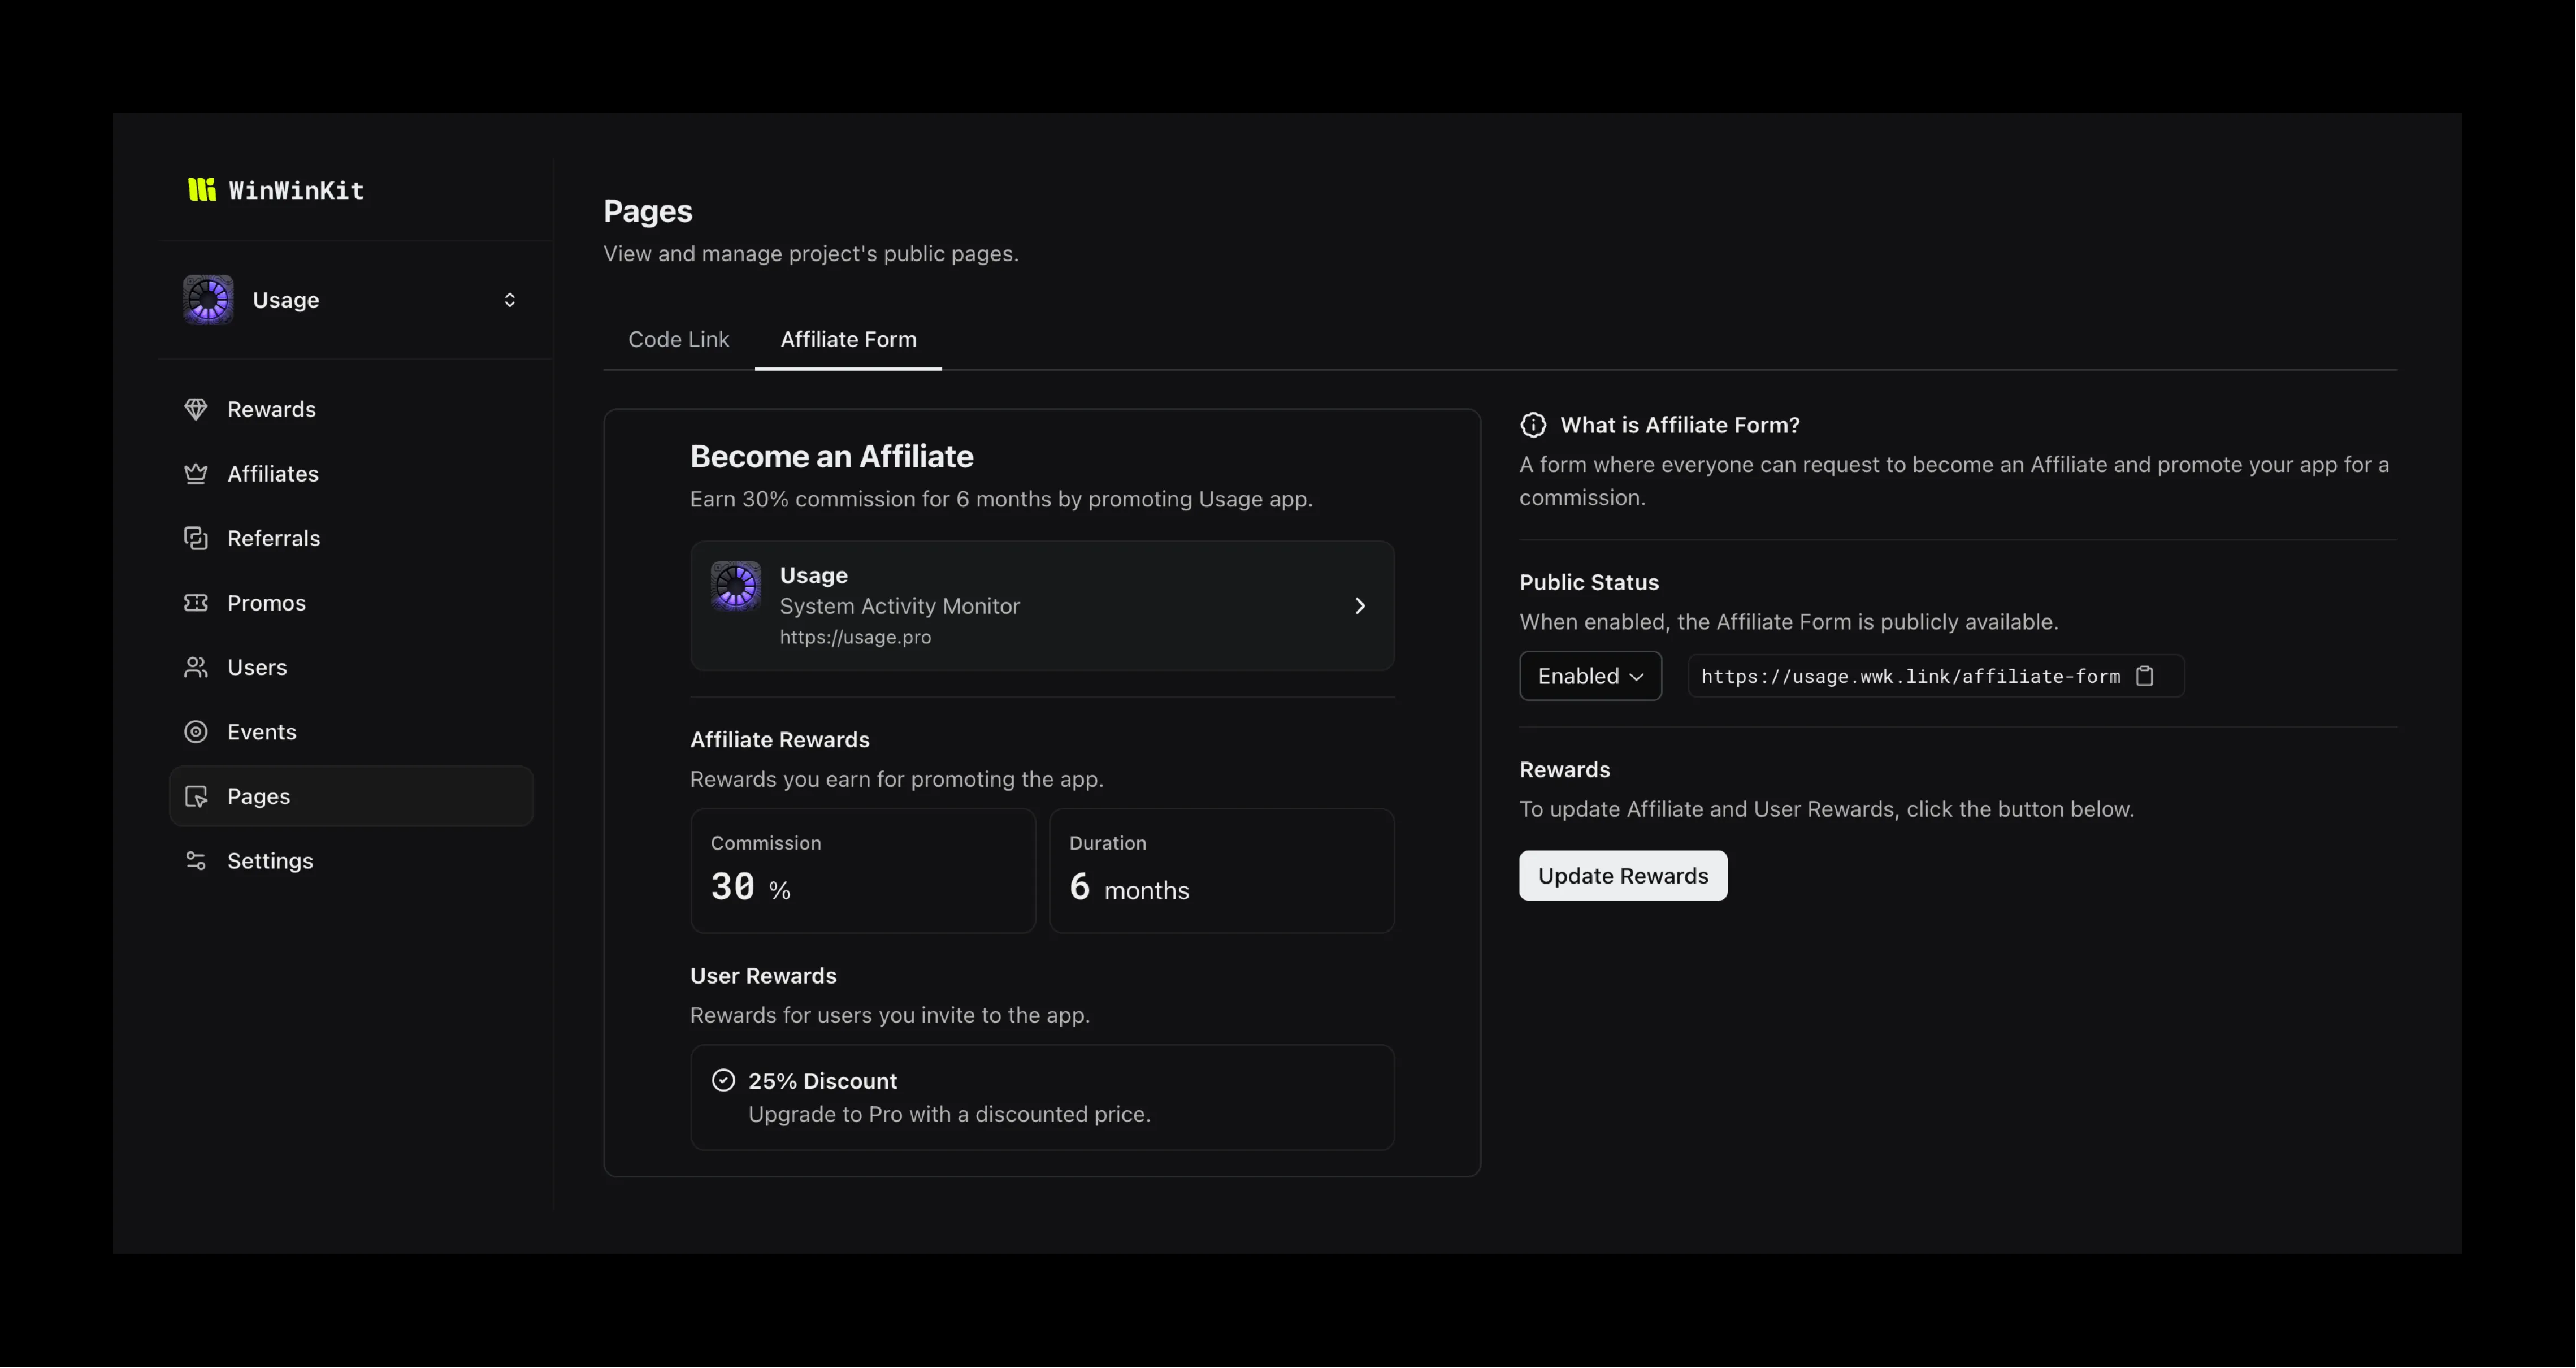The image size is (2576, 1368).
Task: Select the Pages entry in the sidebar
Action: coord(260,796)
